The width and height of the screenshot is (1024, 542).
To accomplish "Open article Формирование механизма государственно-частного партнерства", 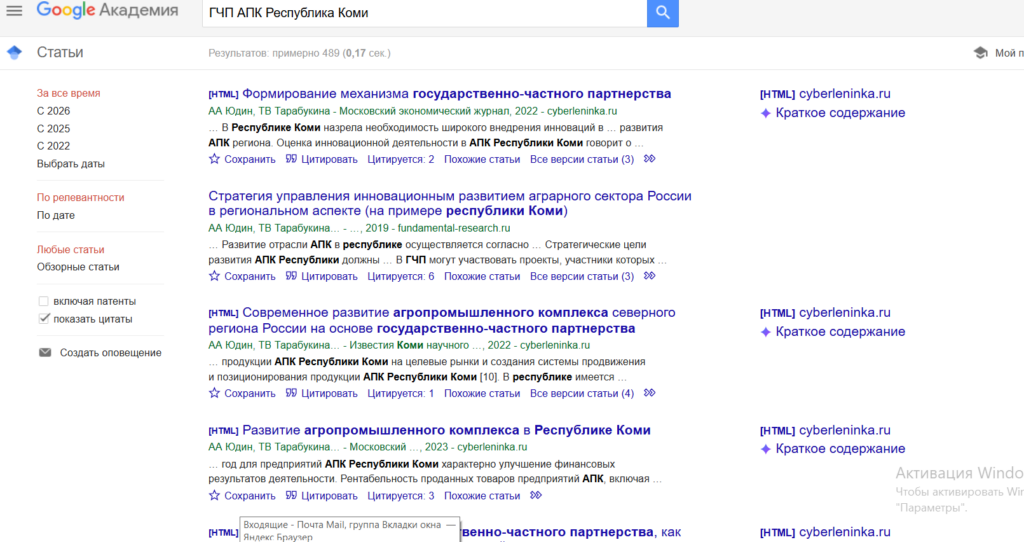I will point(456,93).
